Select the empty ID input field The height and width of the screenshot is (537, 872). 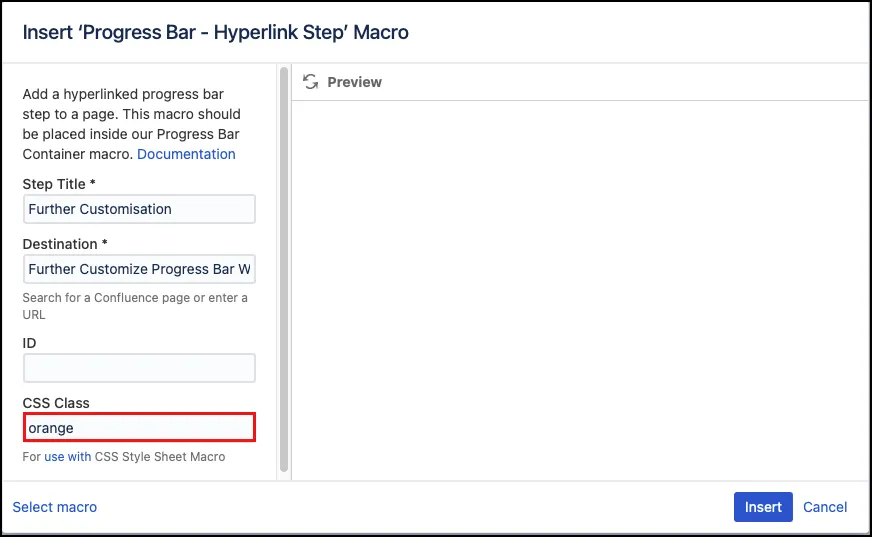tap(139, 368)
